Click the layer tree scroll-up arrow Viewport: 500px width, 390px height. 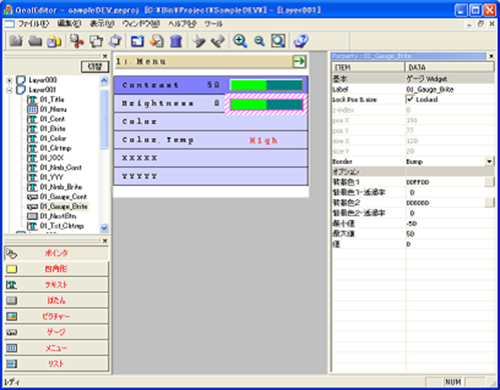104,81
